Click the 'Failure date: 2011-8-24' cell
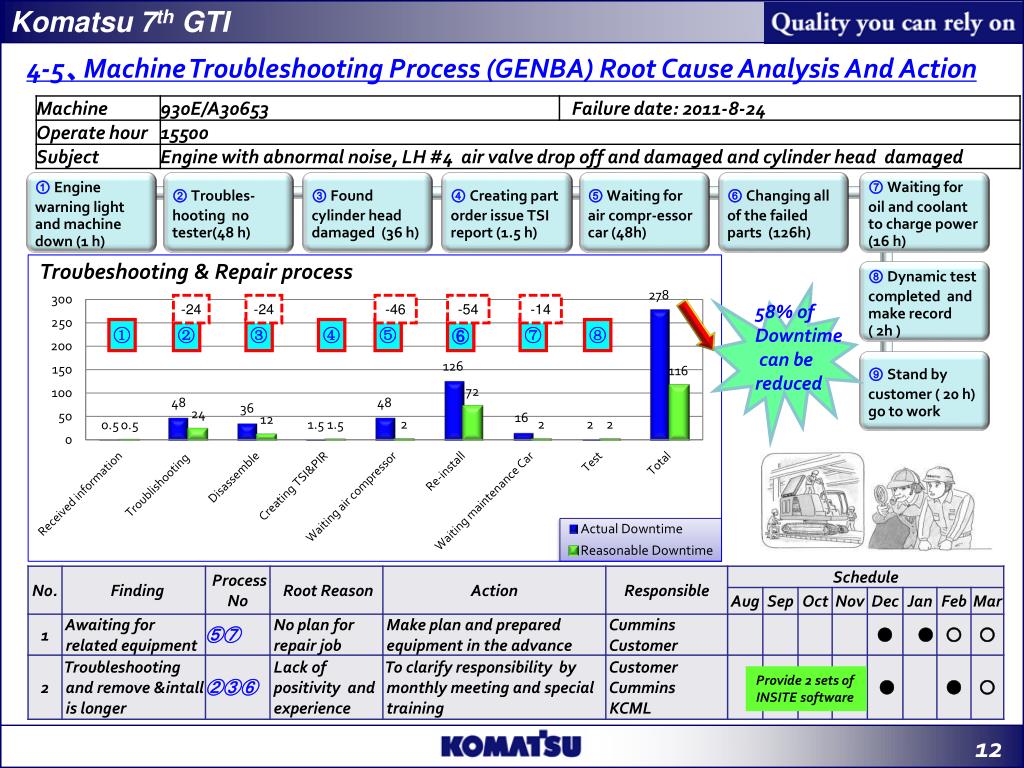The width and height of the screenshot is (1024, 768). (790, 108)
